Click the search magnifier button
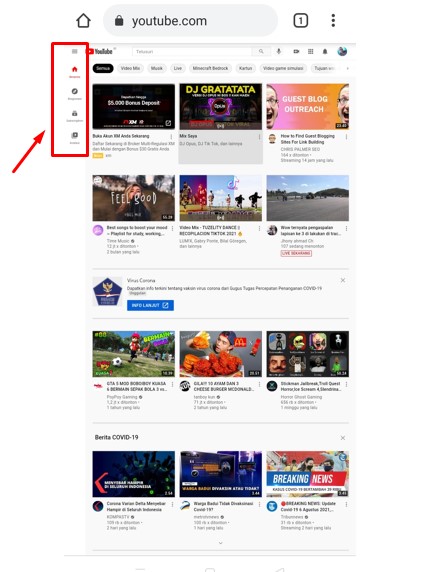Viewport: 438px width, 572px height. [261, 51]
